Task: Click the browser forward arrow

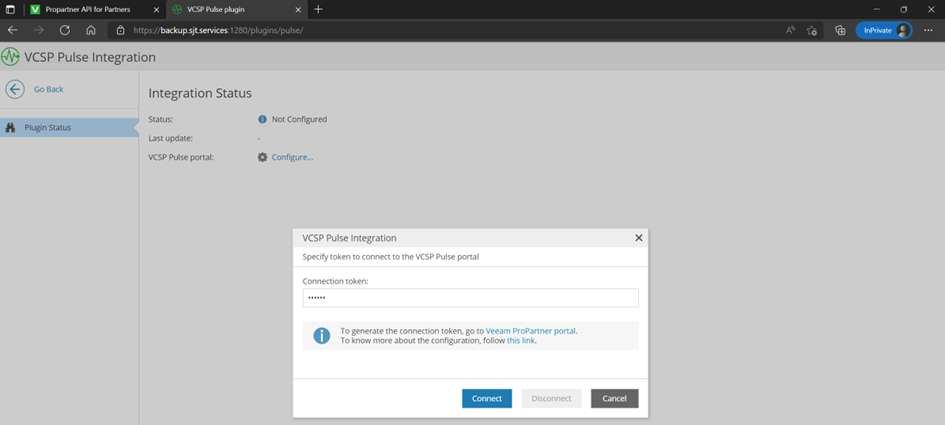Action: tap(39, 30)
